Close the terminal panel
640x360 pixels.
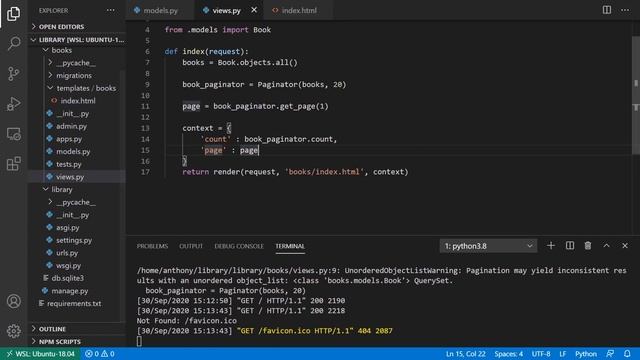pos(625,246)
